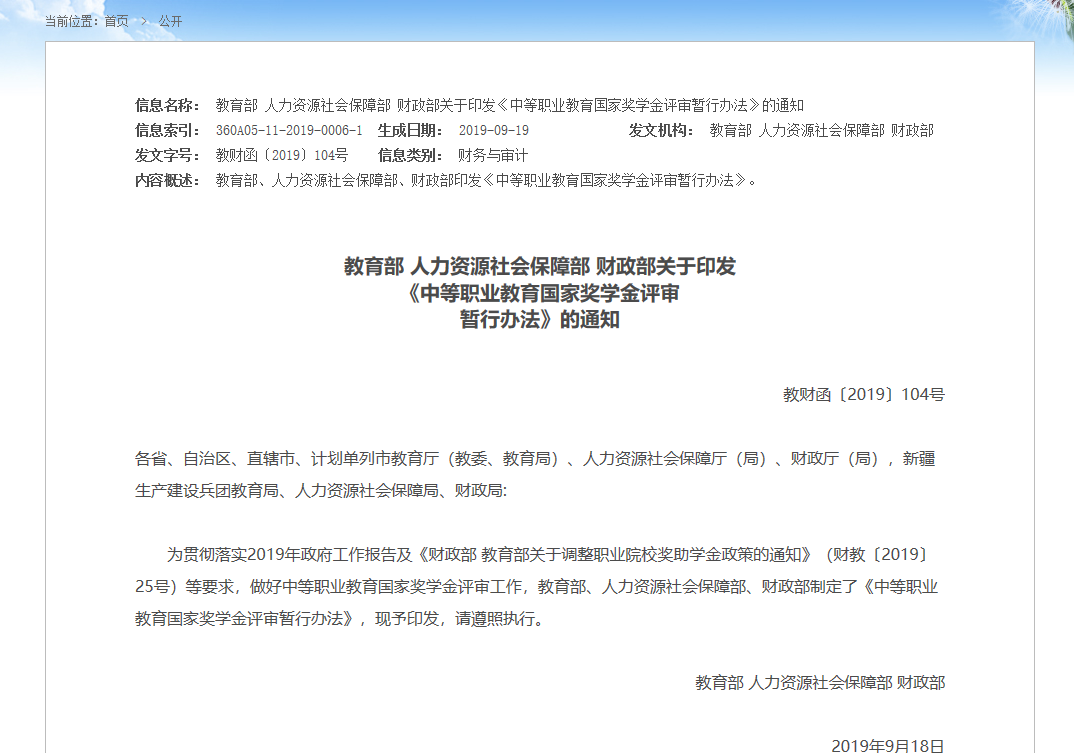The width and height of the screenshot is (1074, 753).
Task: Click the heading line 暂行办法》的通知
Action: [x=540, y=320]
